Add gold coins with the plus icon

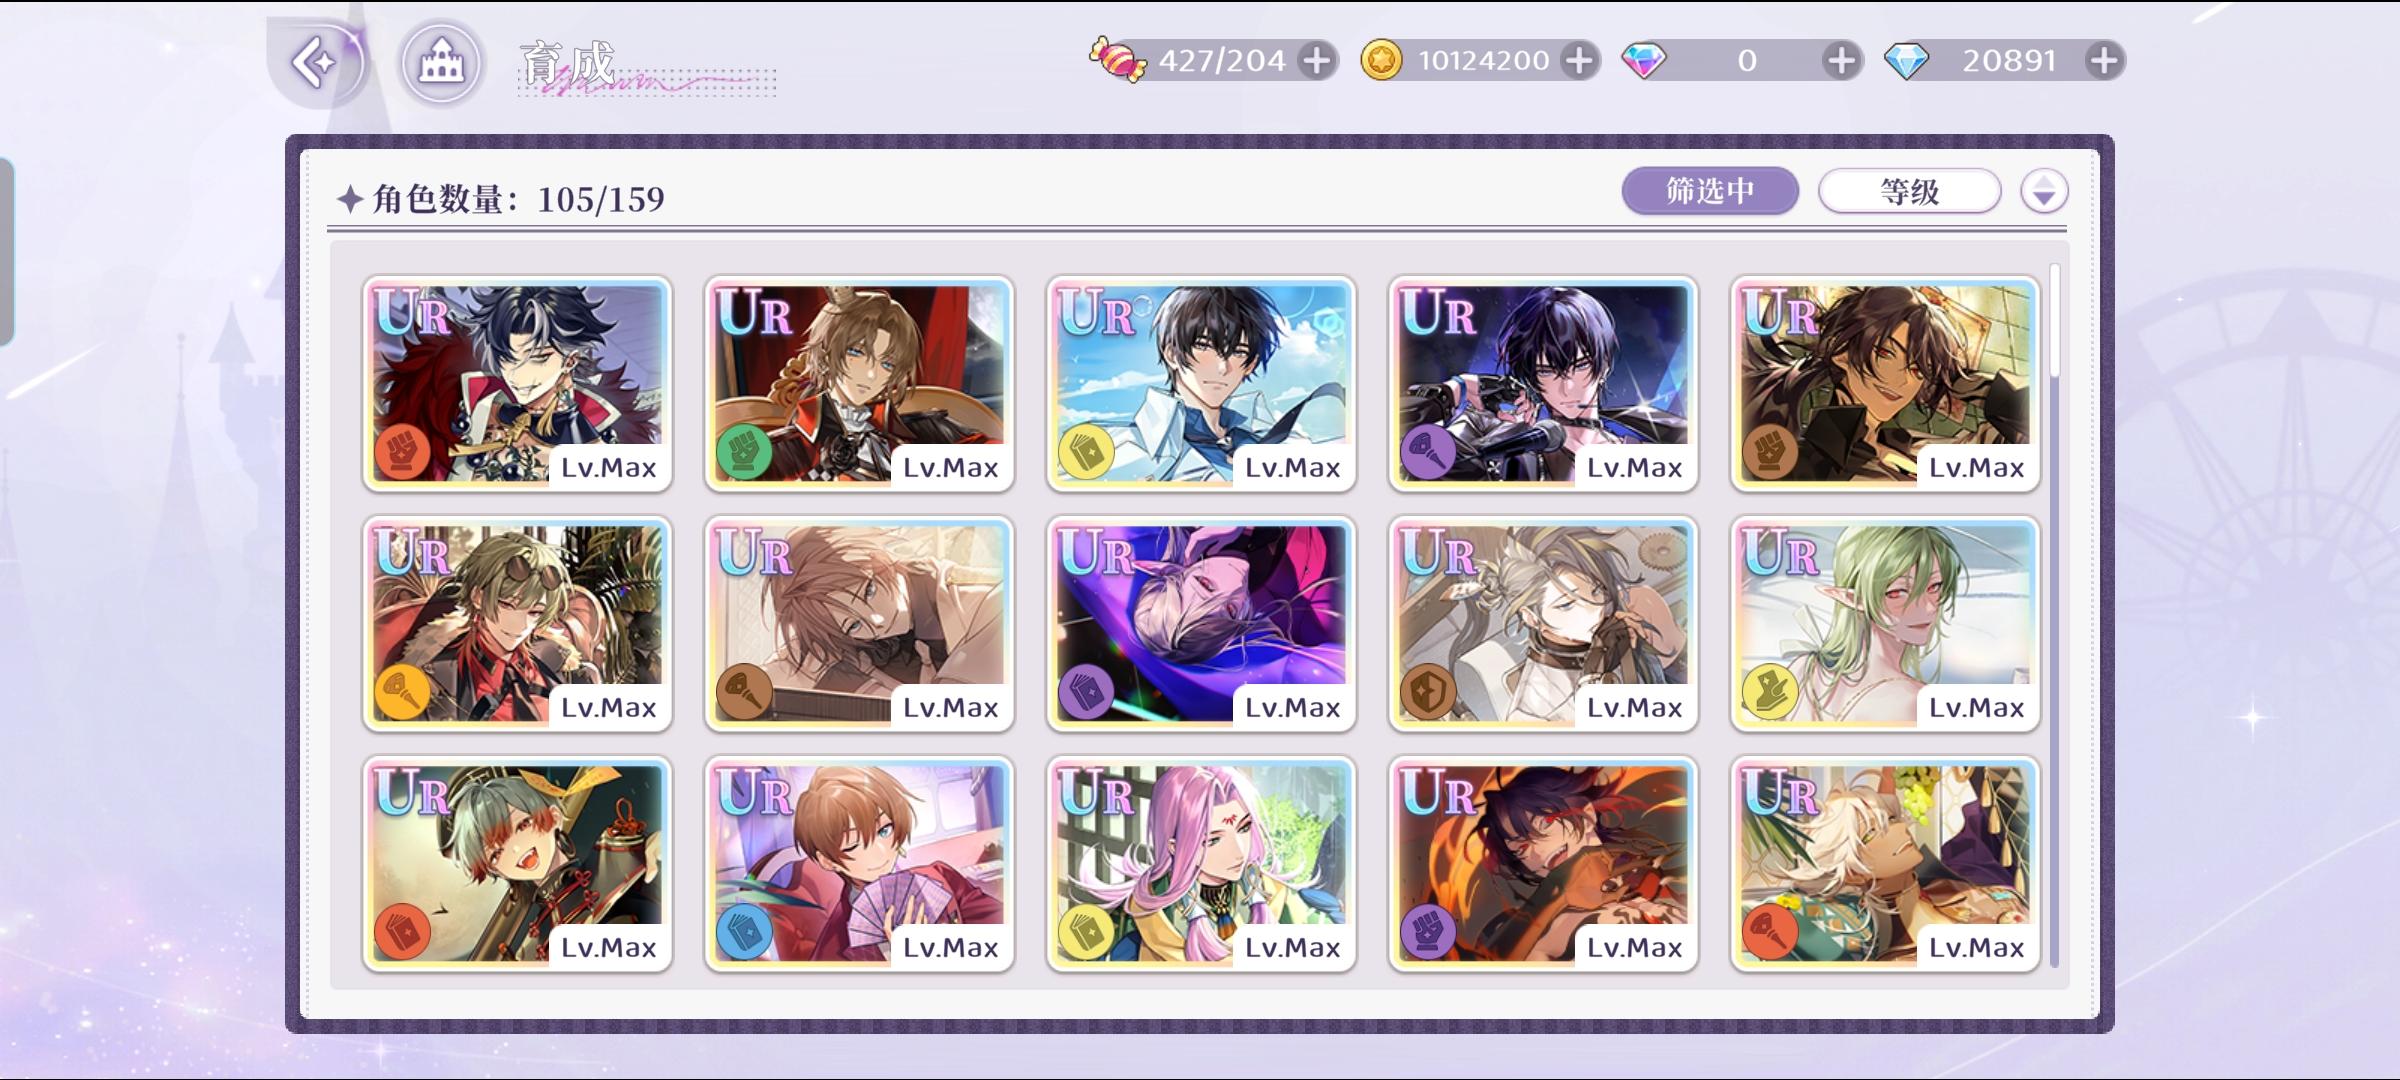pos(1579,61)
